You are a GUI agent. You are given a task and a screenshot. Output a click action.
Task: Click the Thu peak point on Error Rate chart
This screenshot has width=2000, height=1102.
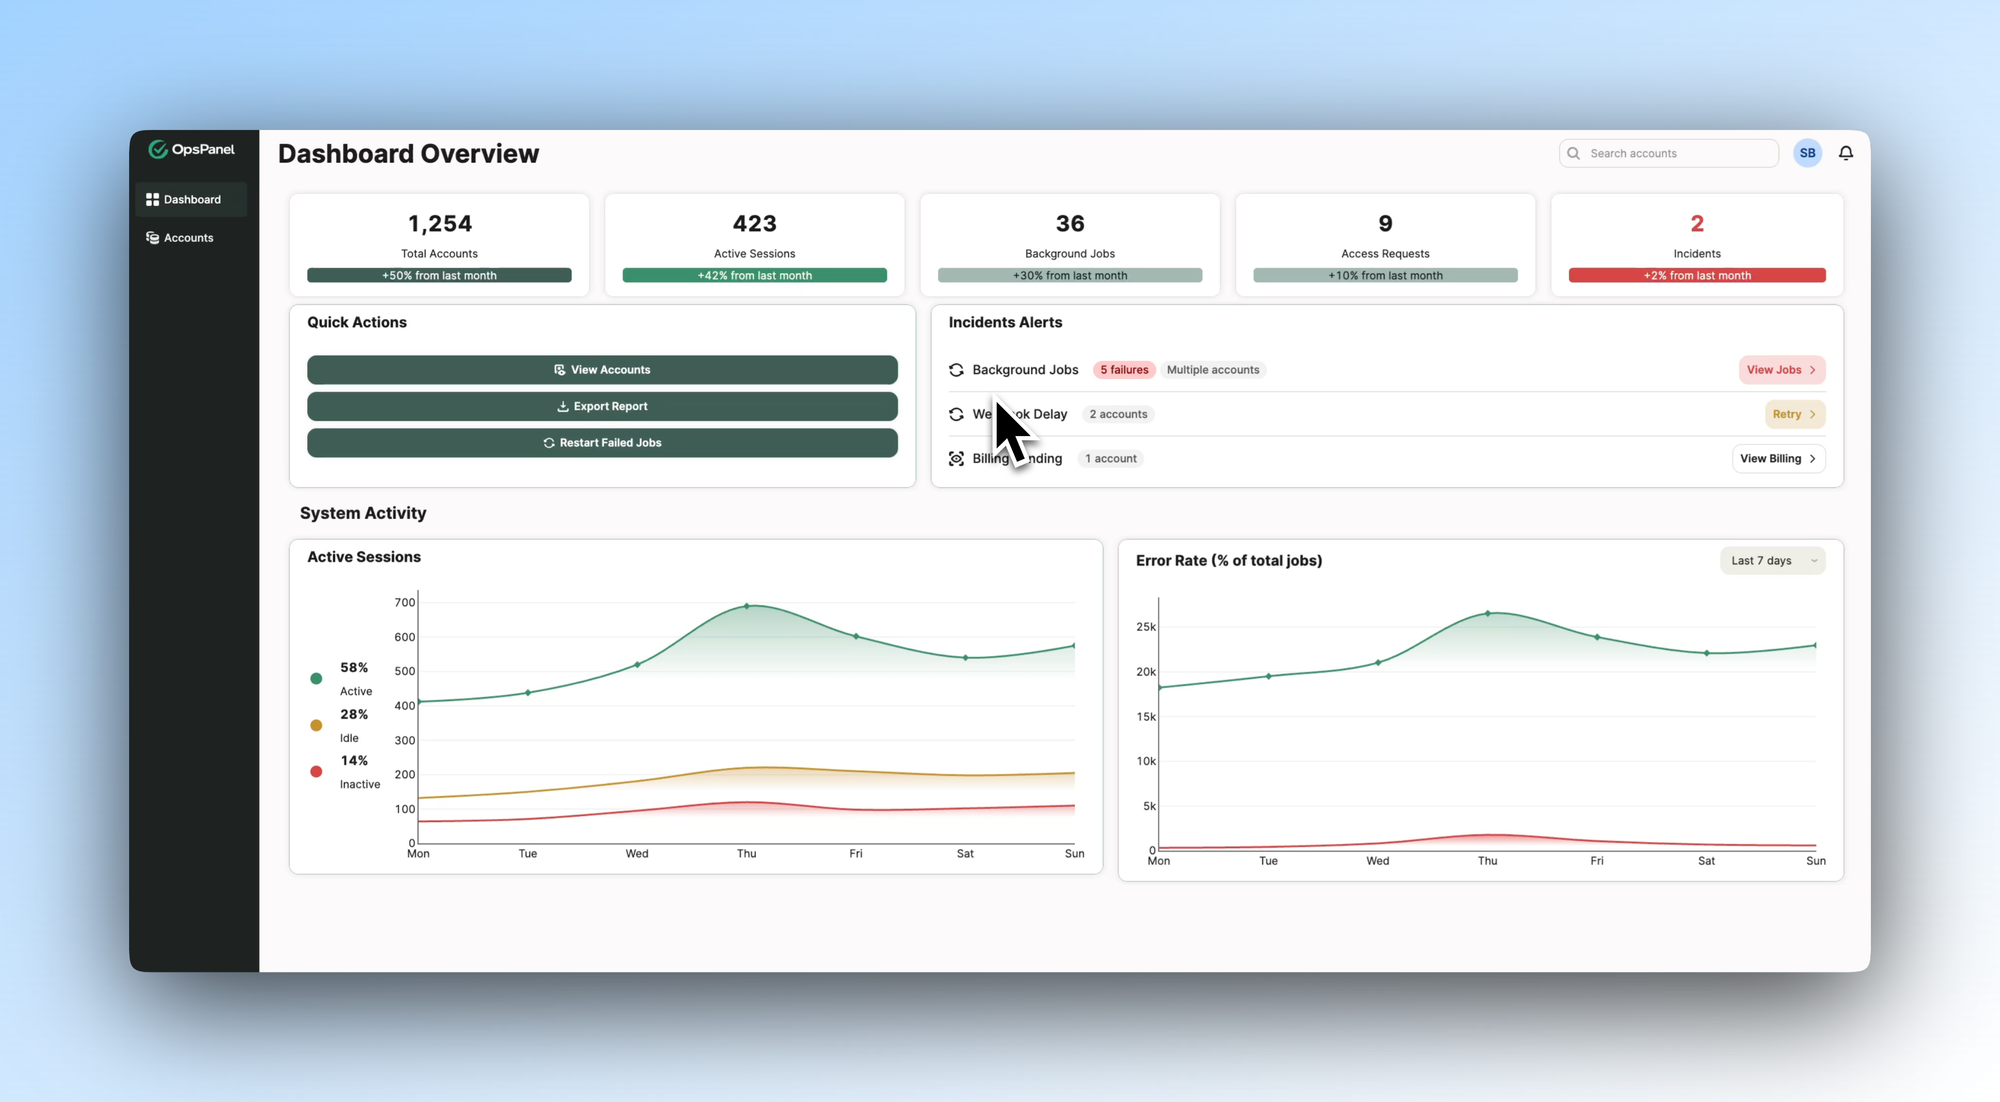click(1487, 614)
